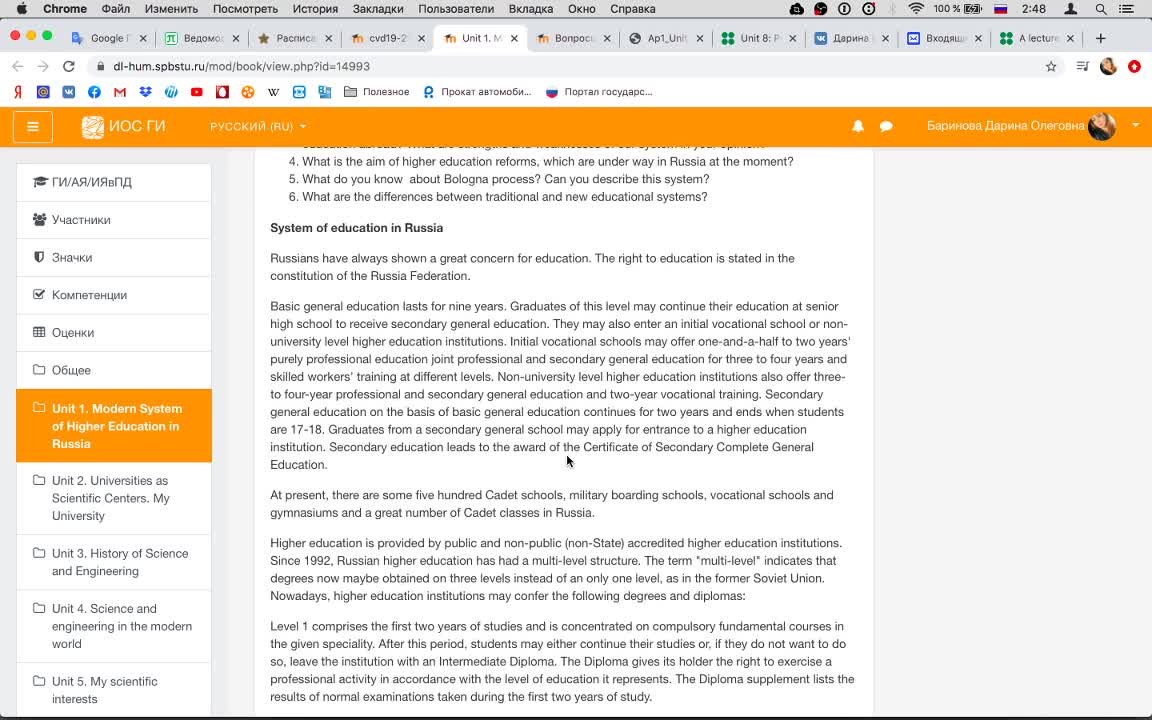Switch to the Ap1_Unit tab
This screenshot has height=720, width=1152.
pos(665,38)
